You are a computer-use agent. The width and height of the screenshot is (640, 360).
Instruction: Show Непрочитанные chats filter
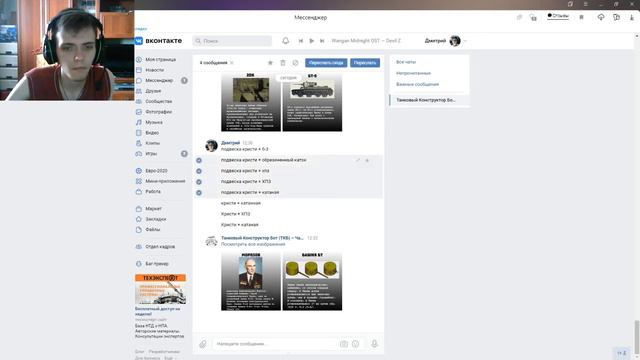(413, 73)
